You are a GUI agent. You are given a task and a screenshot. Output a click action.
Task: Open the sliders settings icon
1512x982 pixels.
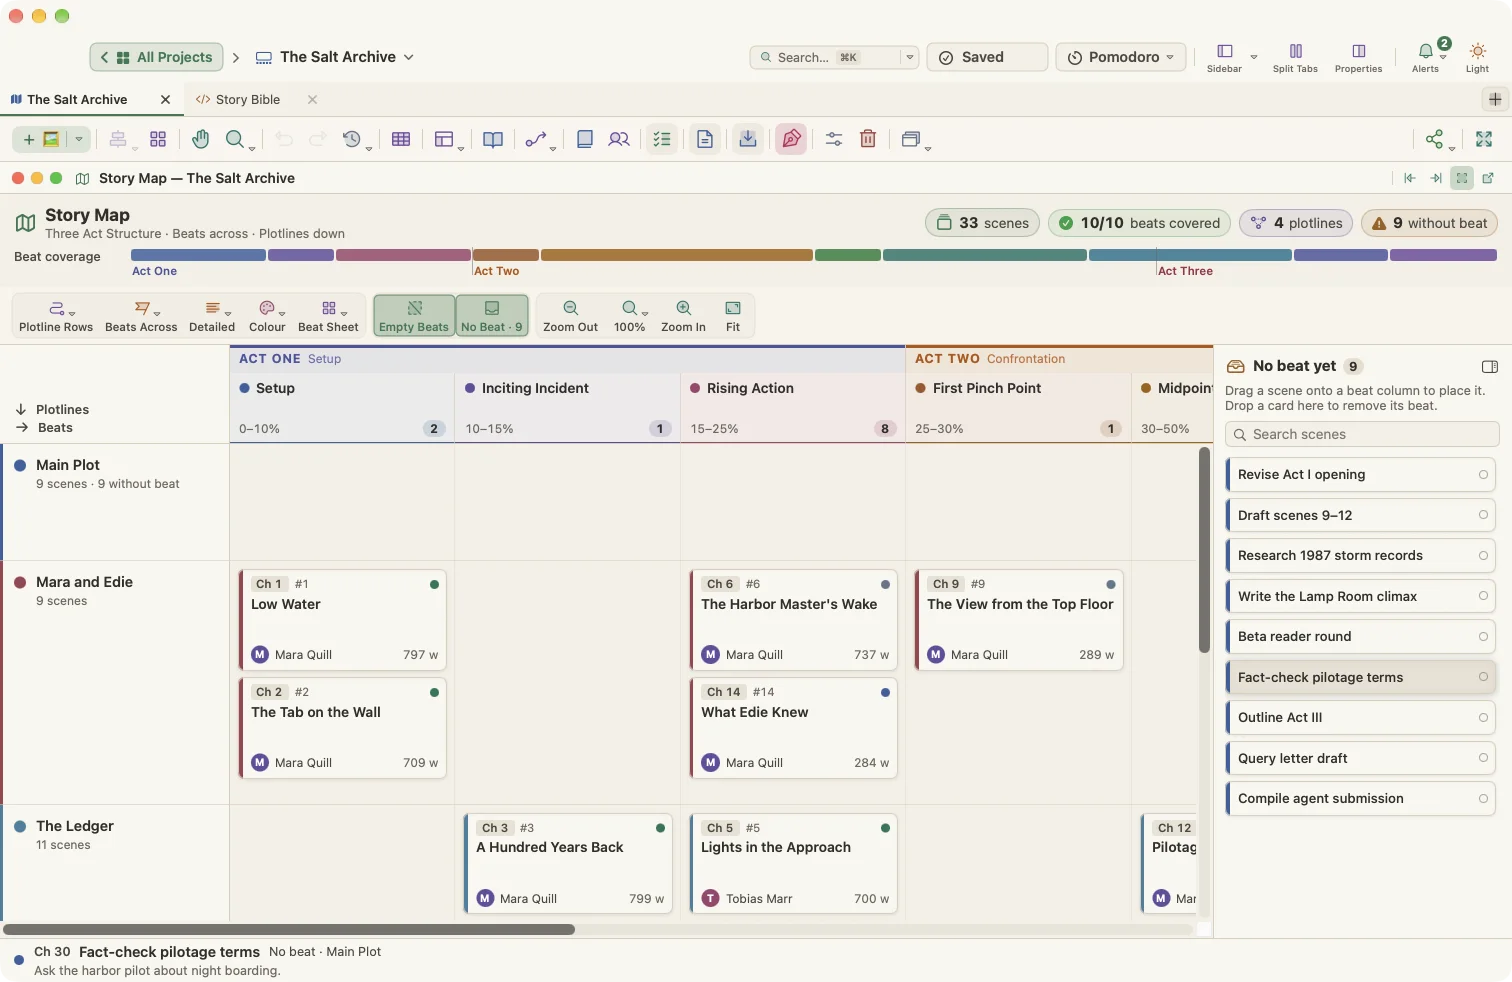[834, 139]
